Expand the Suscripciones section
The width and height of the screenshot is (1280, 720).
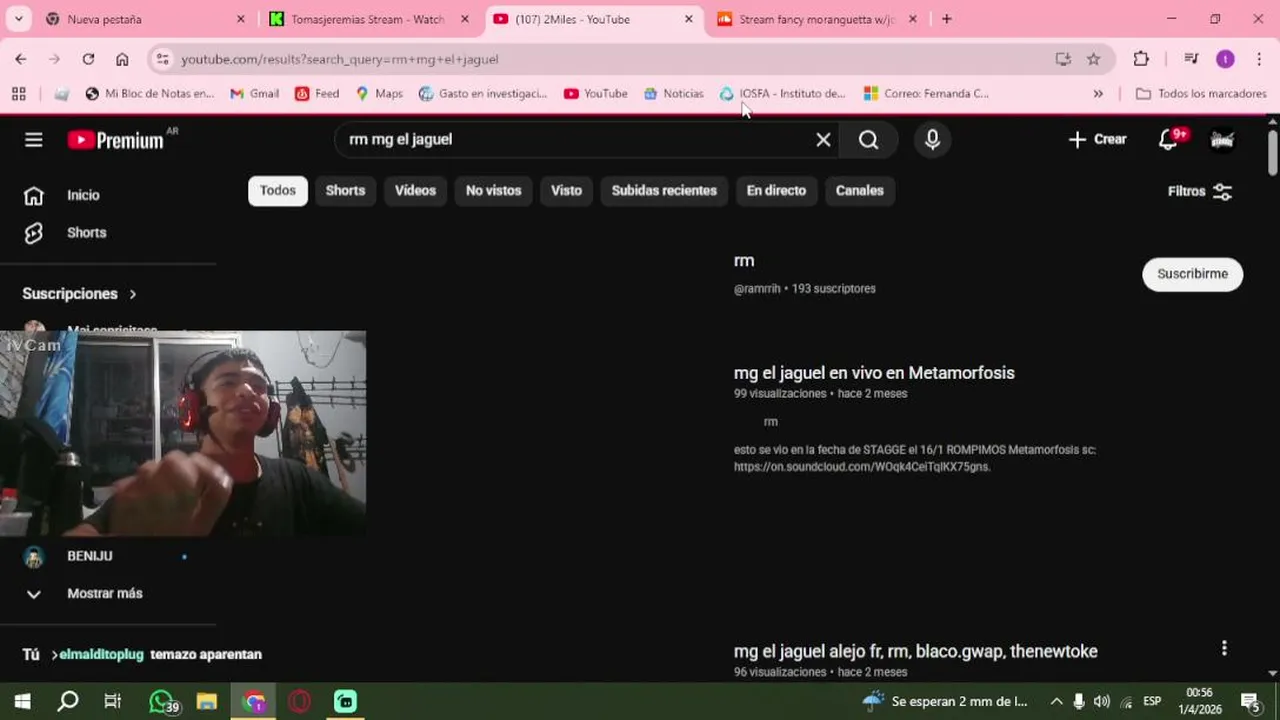click(x=80, y=294)
